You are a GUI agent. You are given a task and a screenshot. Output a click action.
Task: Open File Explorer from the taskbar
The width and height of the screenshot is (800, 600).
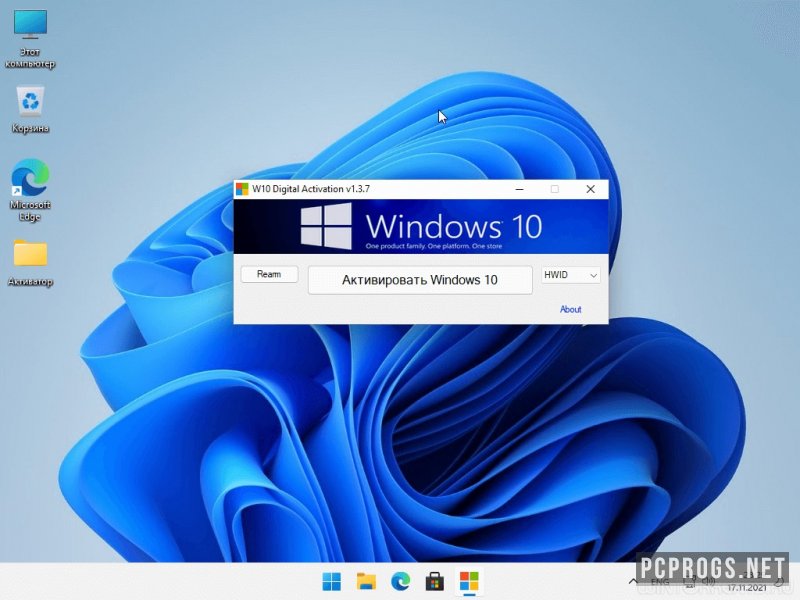point(366,581)
